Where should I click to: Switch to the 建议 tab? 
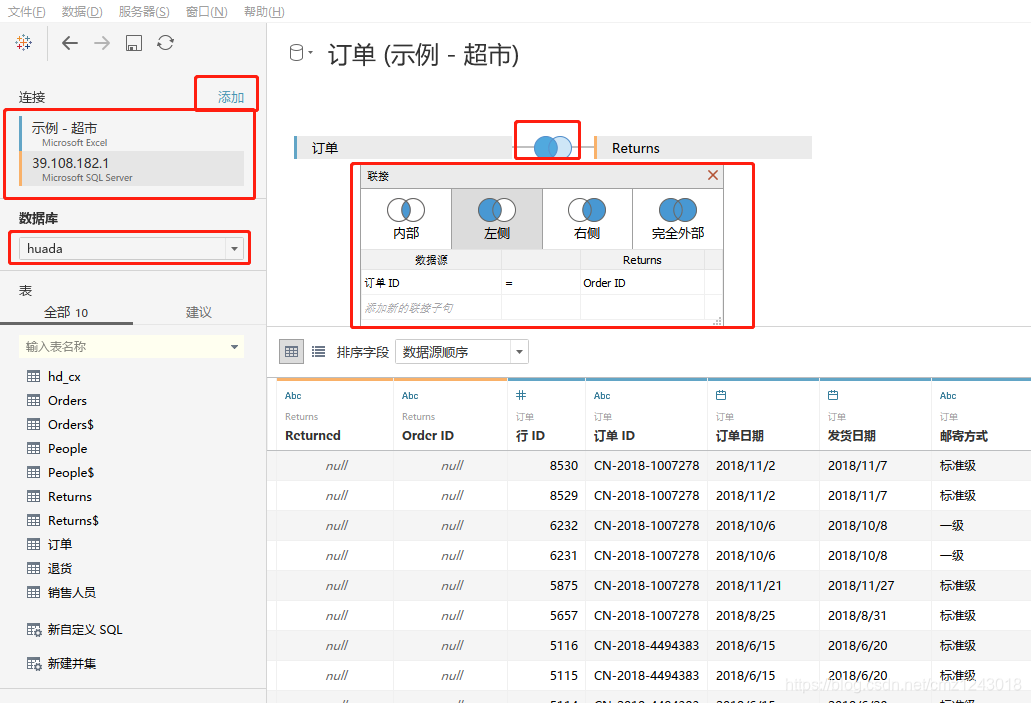click(199, 312)
